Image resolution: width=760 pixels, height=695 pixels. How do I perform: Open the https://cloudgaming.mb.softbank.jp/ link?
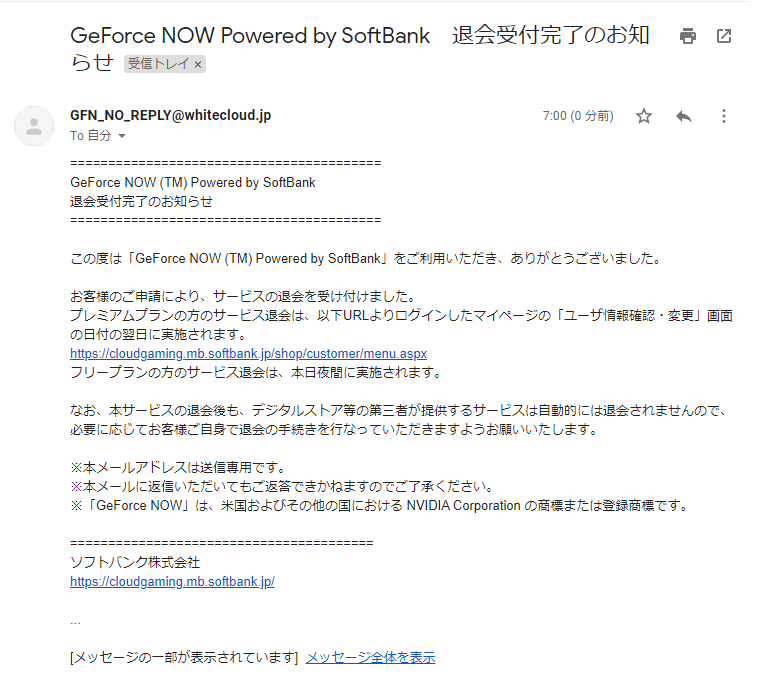click(173, 582)
